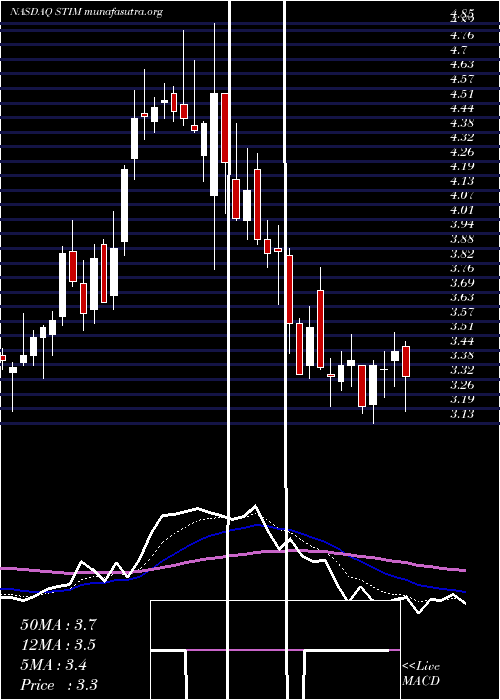
Task: Click the 3.57 price axis label
Action: 462,312
